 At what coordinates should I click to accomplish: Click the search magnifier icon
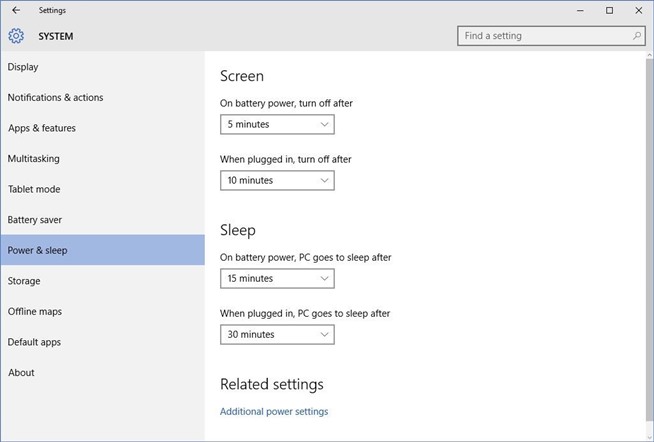(637, 36)
